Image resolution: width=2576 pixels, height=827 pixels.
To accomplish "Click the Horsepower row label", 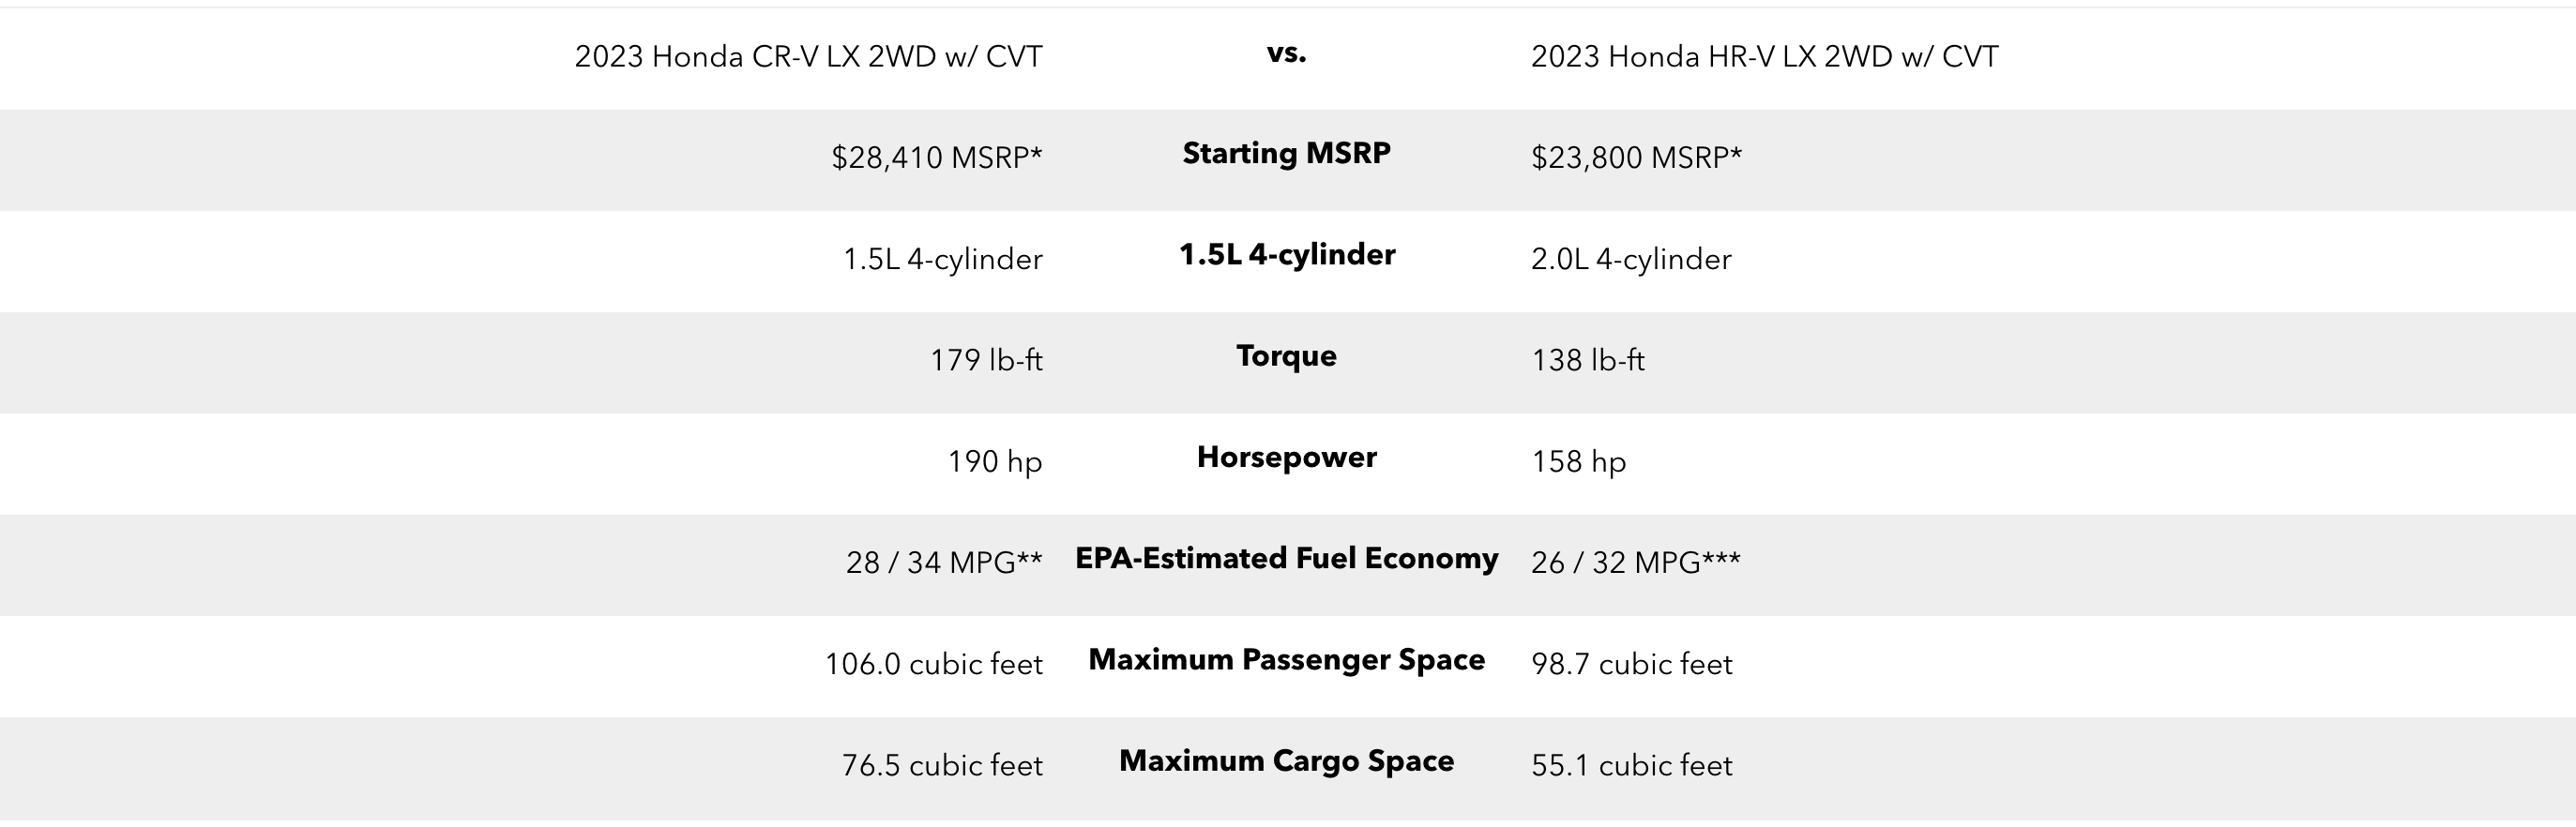I will (1286, 457).
